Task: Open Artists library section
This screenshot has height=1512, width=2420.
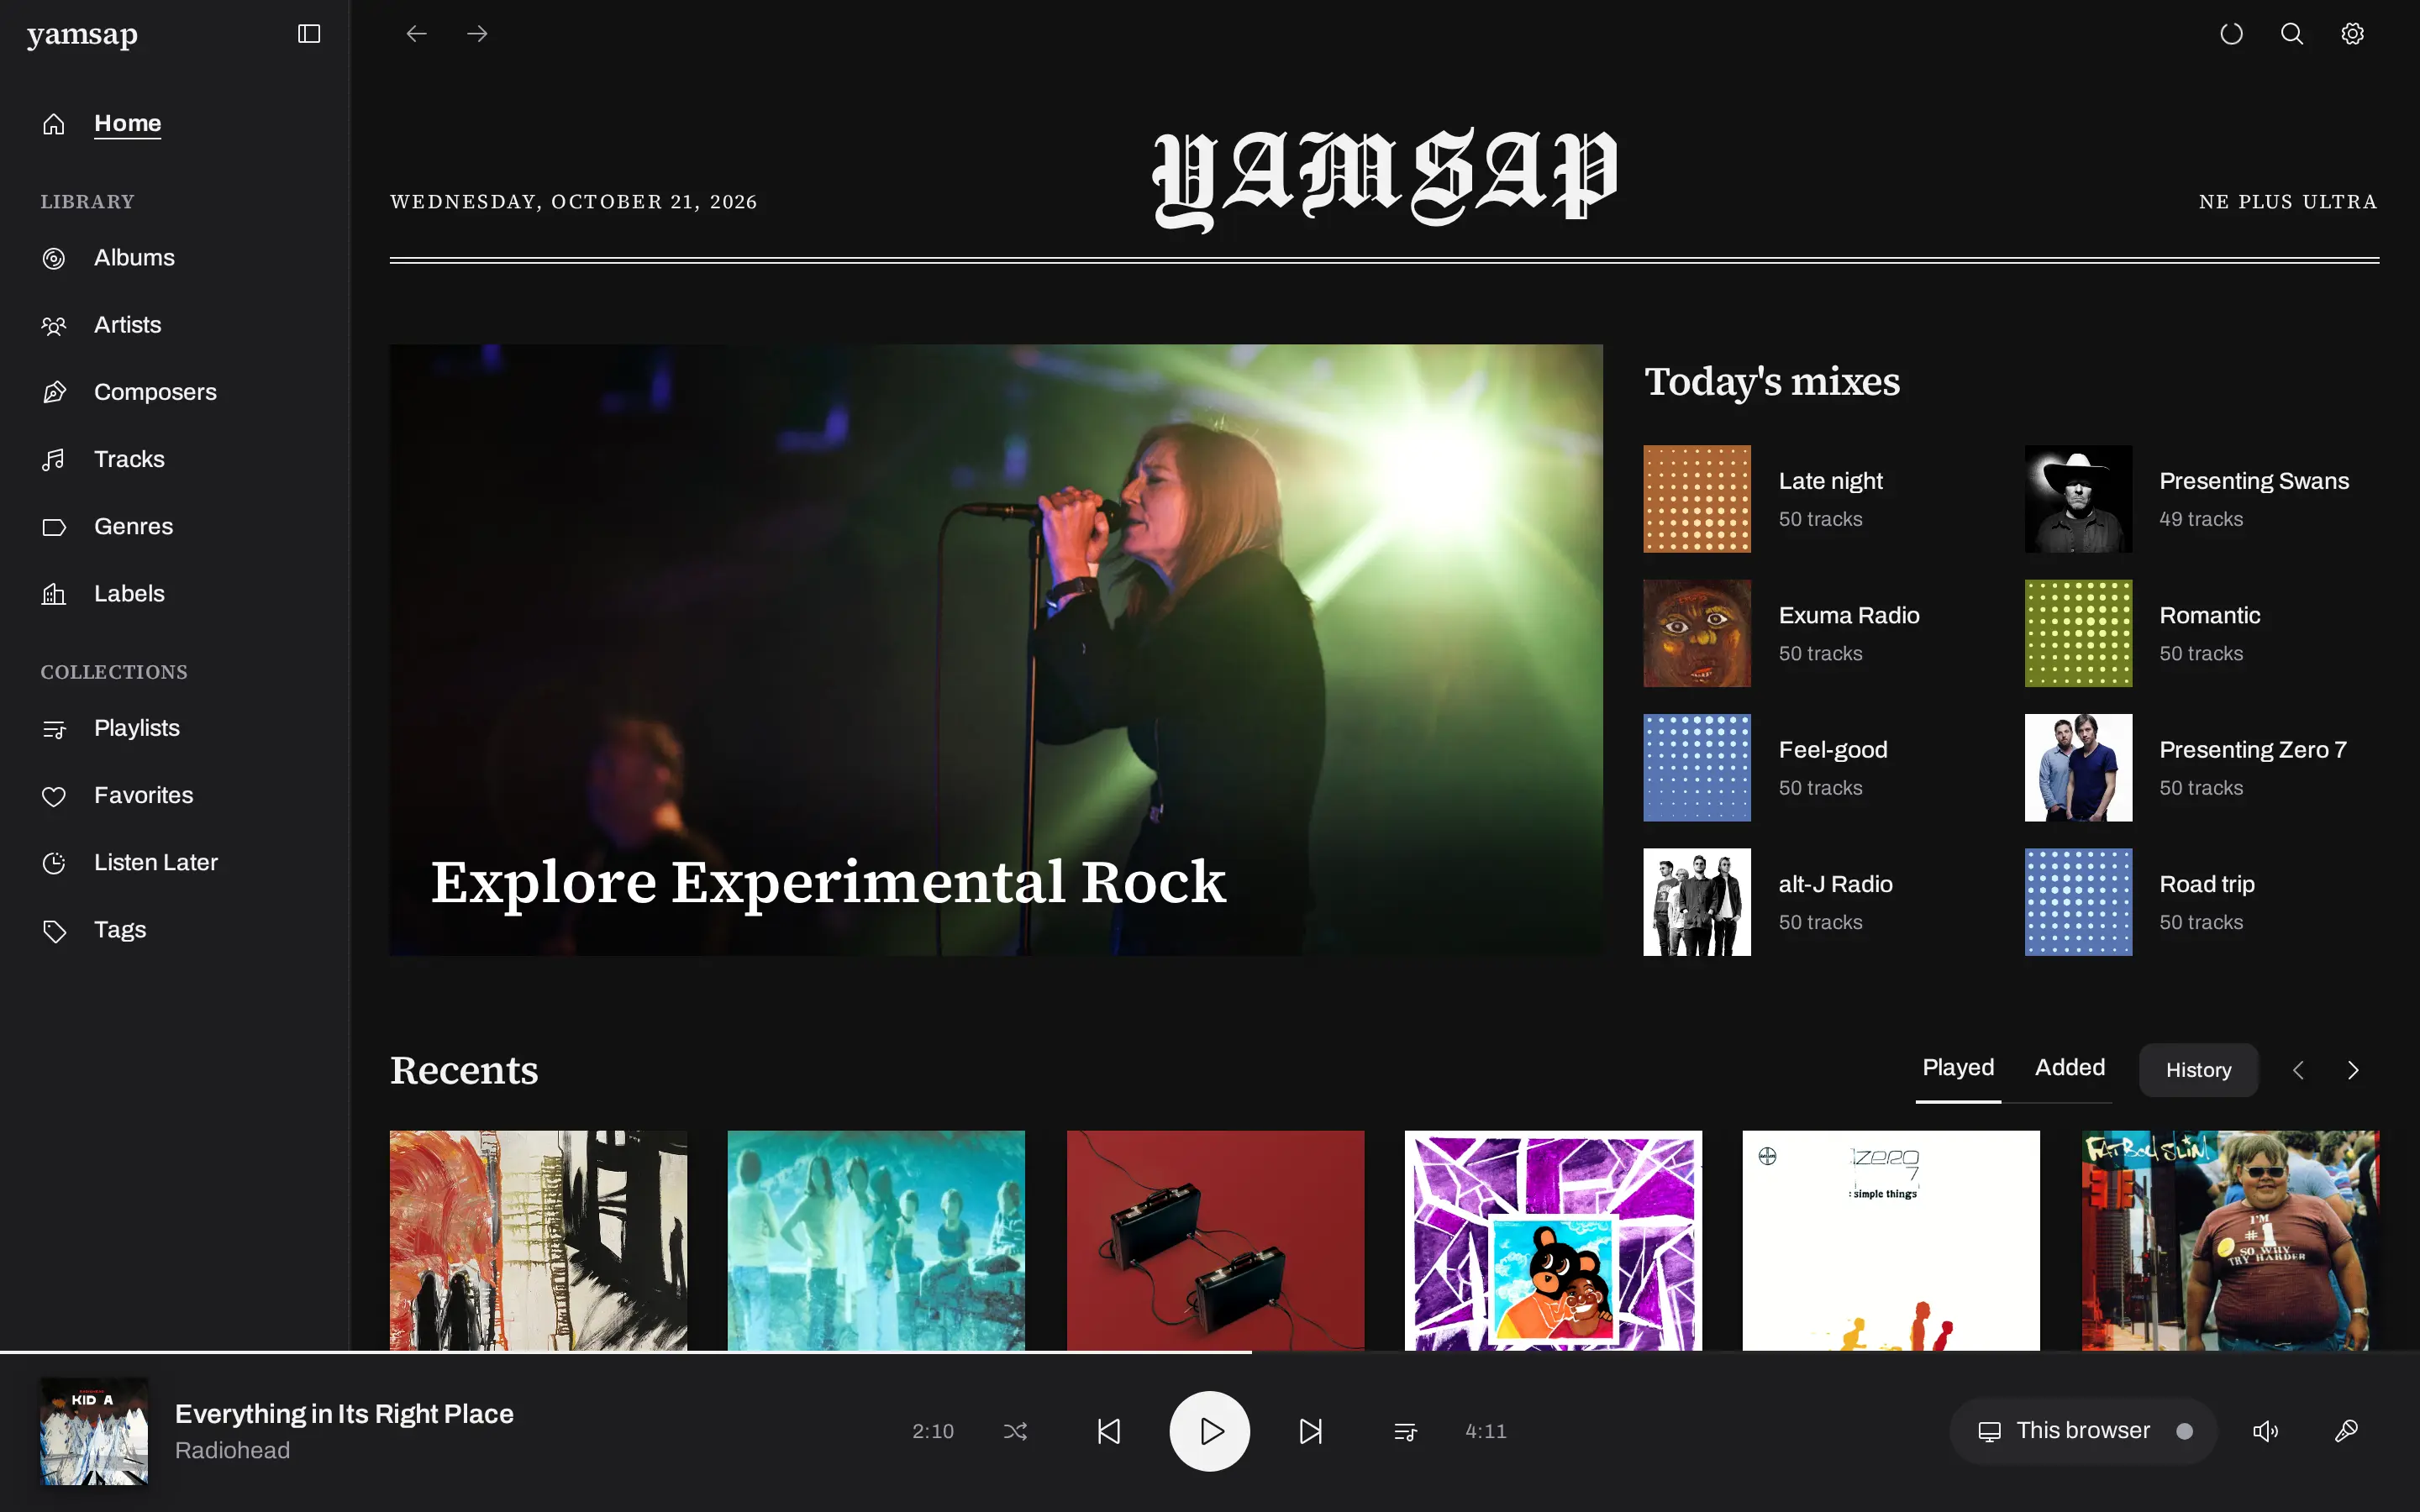Action: tap(127, 325)
